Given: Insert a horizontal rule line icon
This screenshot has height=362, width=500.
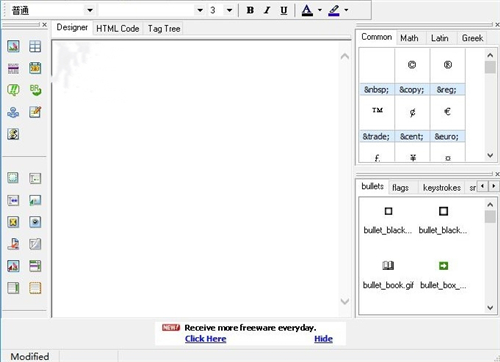Looking at the screenshot, I should pyautogui.click(x=13, y=68).
